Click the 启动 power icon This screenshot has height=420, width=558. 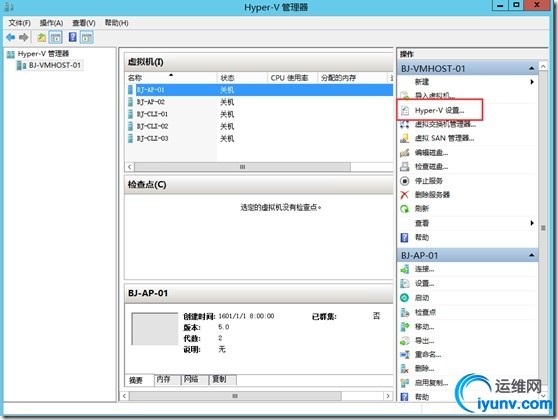(x=405, y=298)
